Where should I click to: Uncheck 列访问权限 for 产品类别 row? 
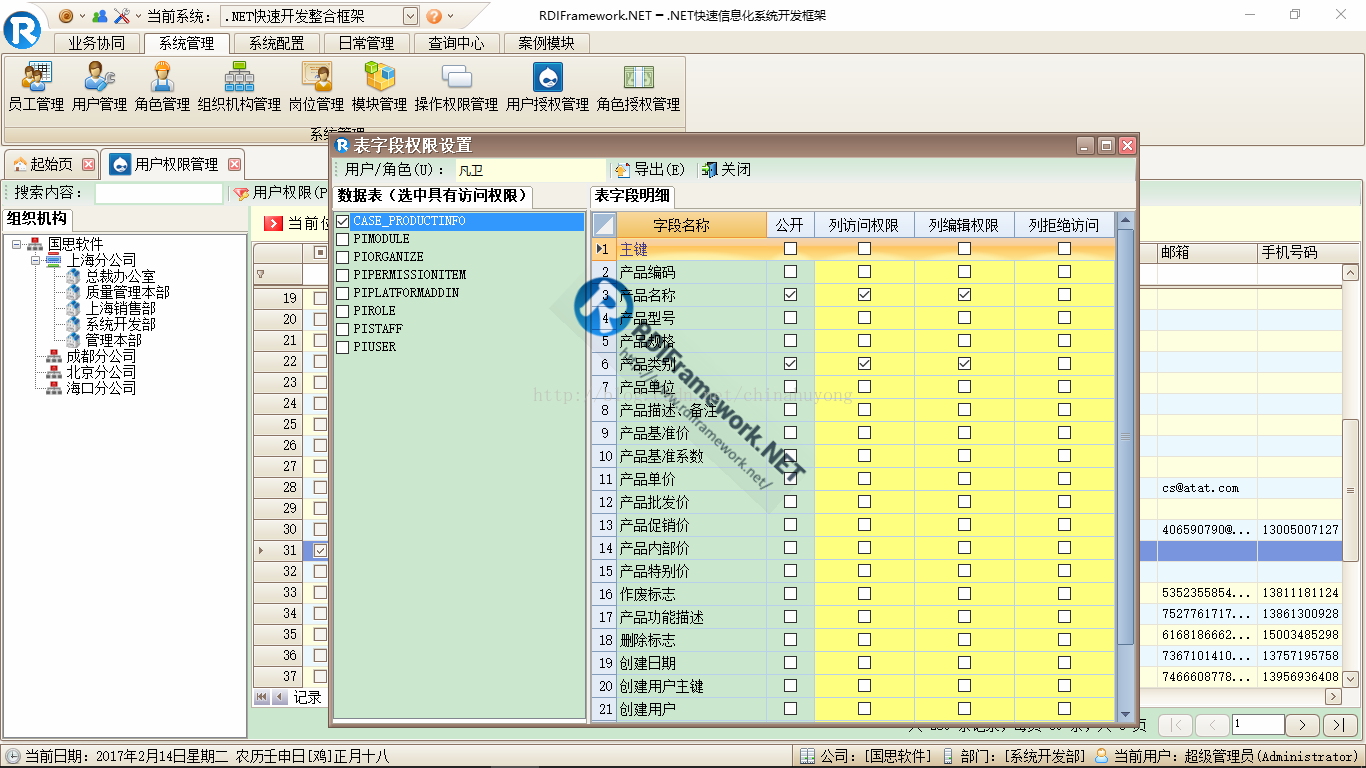[864, 364]
